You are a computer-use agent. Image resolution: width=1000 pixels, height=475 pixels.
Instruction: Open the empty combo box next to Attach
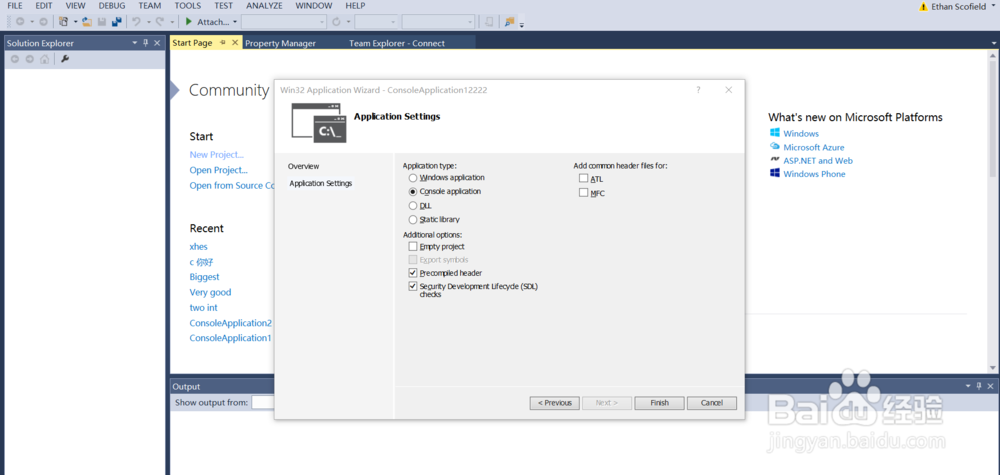[x=284, y=22]
